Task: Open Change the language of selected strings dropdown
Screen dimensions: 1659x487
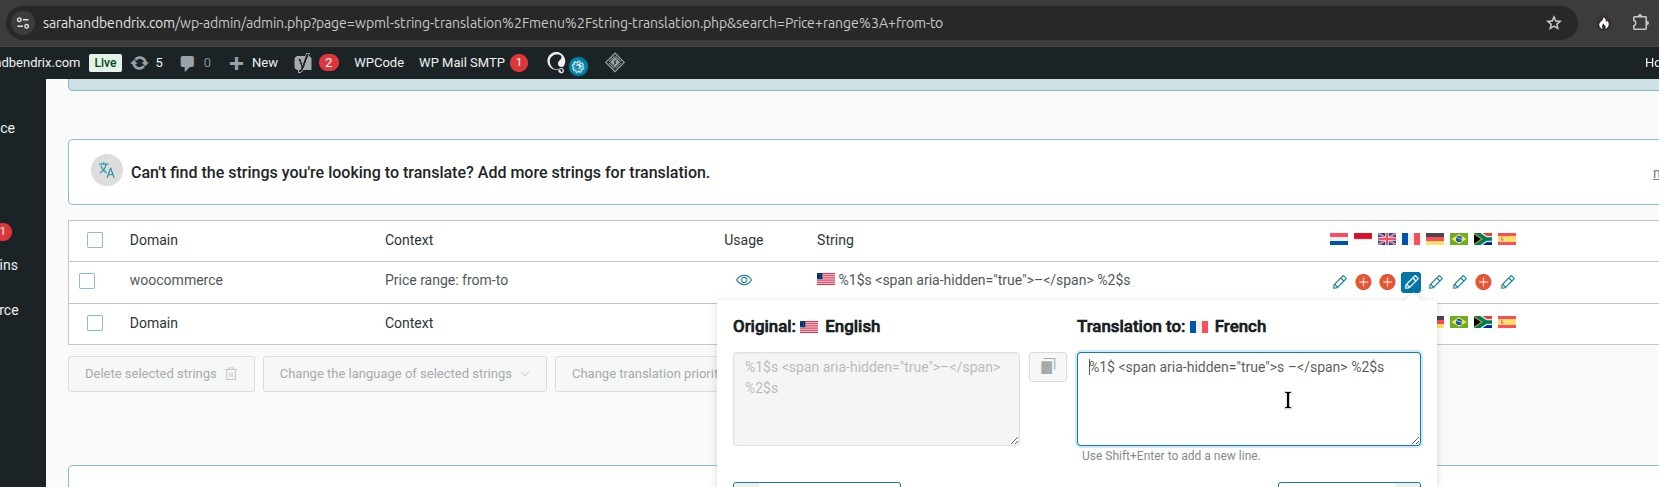Action: pos(404,374)
